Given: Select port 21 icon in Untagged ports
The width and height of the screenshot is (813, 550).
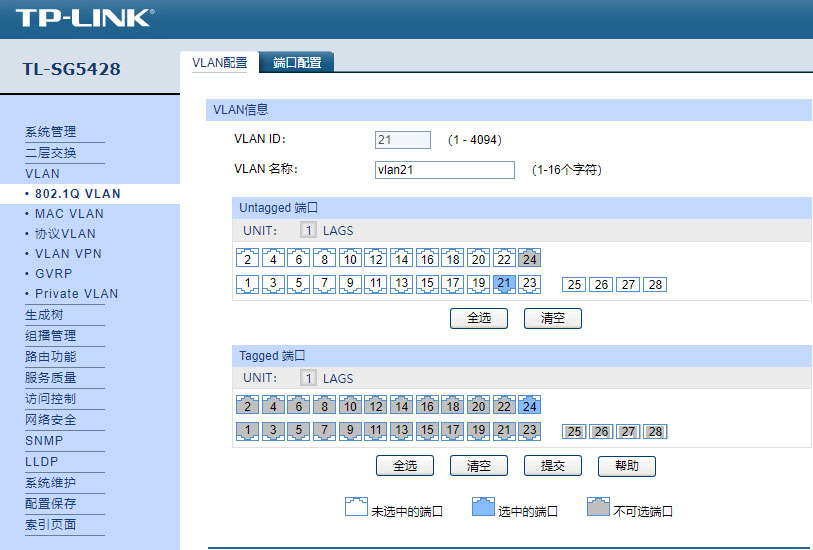Looking at the screenshot, I should (x=504, y=284).
